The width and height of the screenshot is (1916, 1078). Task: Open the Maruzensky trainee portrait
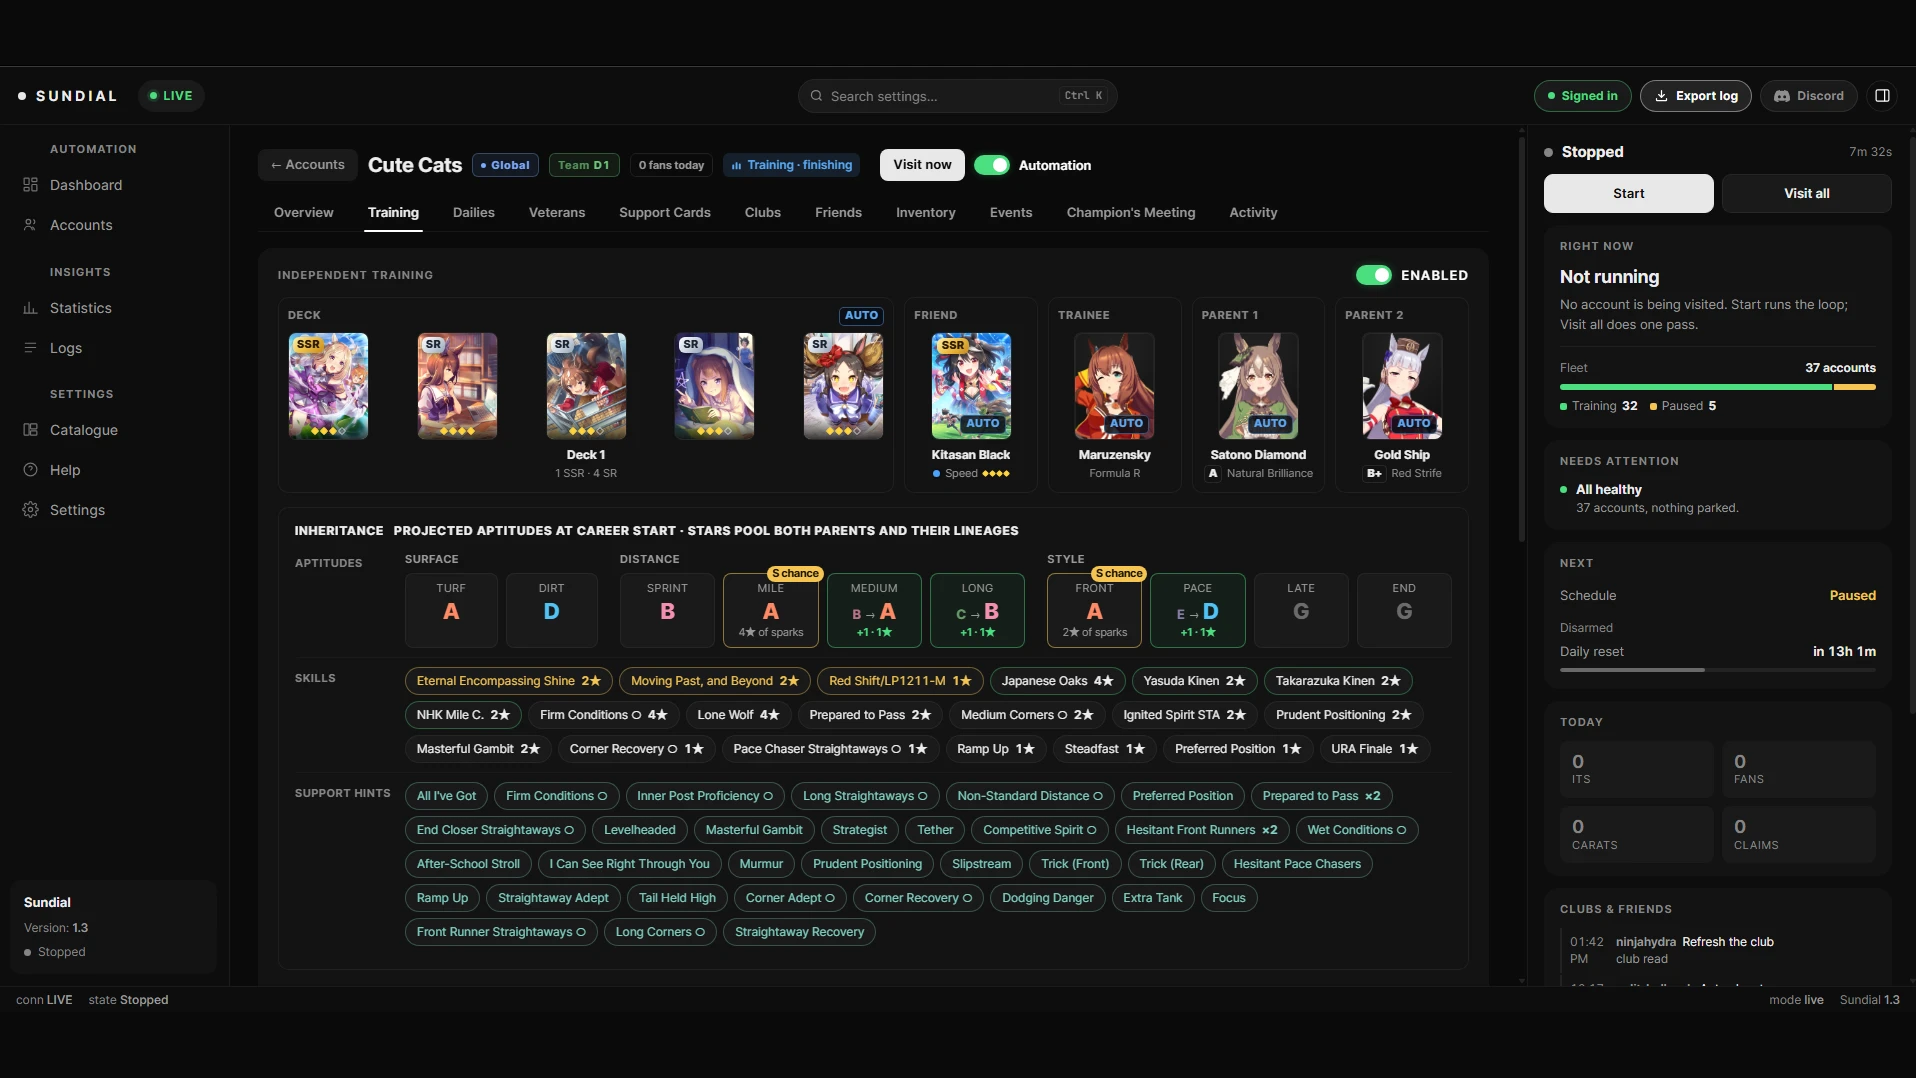click(x=1114, y=386)
